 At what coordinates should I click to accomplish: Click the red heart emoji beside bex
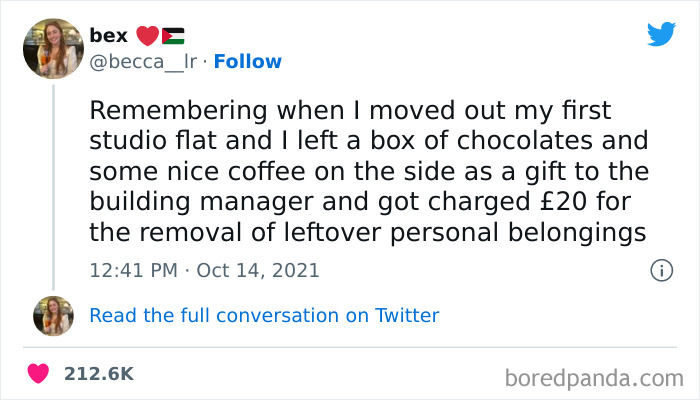click(146, 35)
